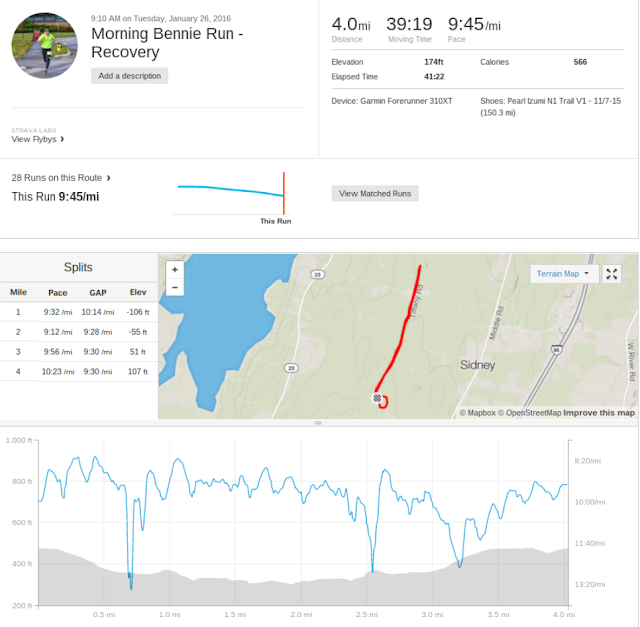
Task: Open the OpenStreetMap attribution link
Action: (x=529, y=413)
